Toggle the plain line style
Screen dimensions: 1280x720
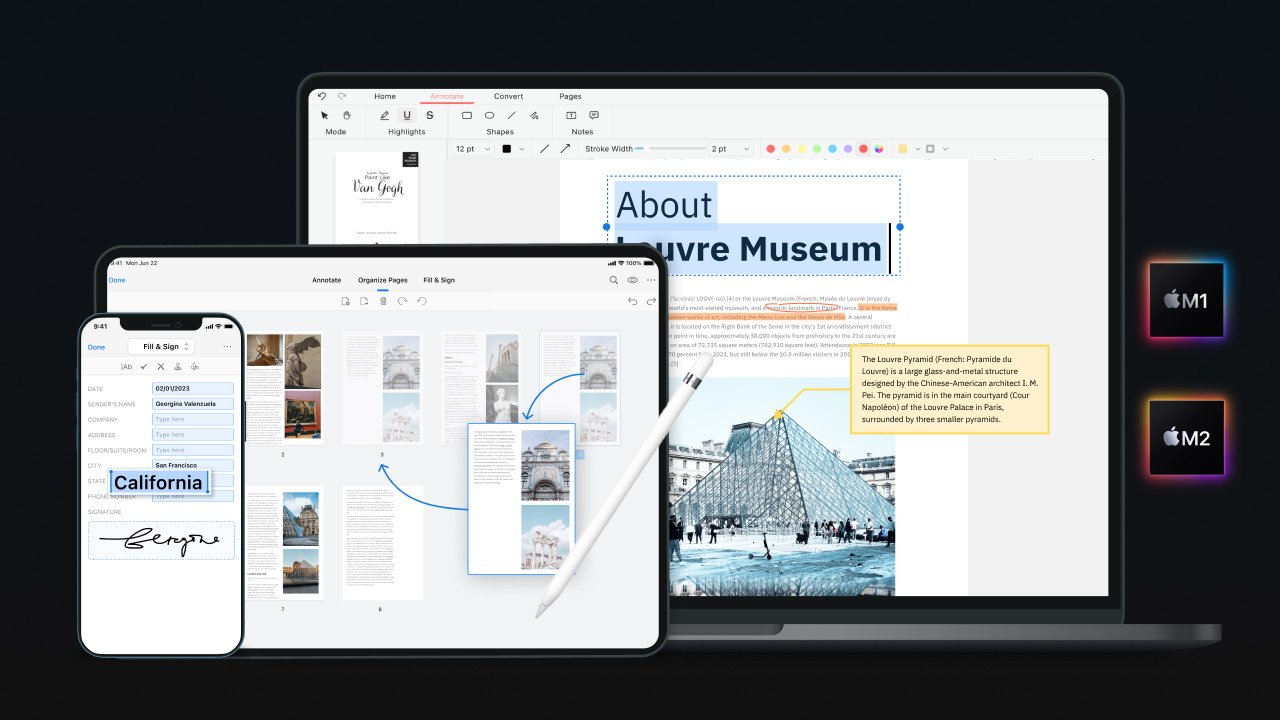point(544,149)
